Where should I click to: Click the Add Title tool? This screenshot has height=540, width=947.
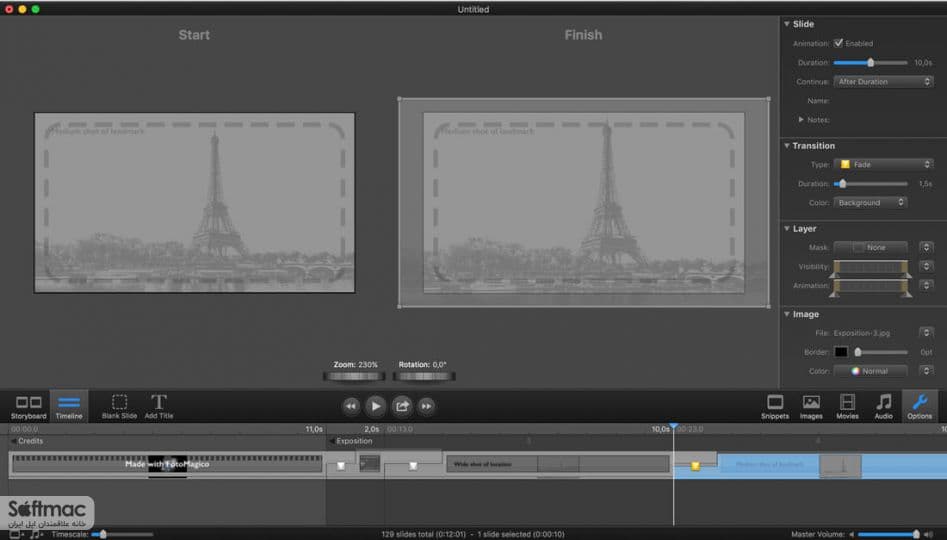[x=159, y=407]
